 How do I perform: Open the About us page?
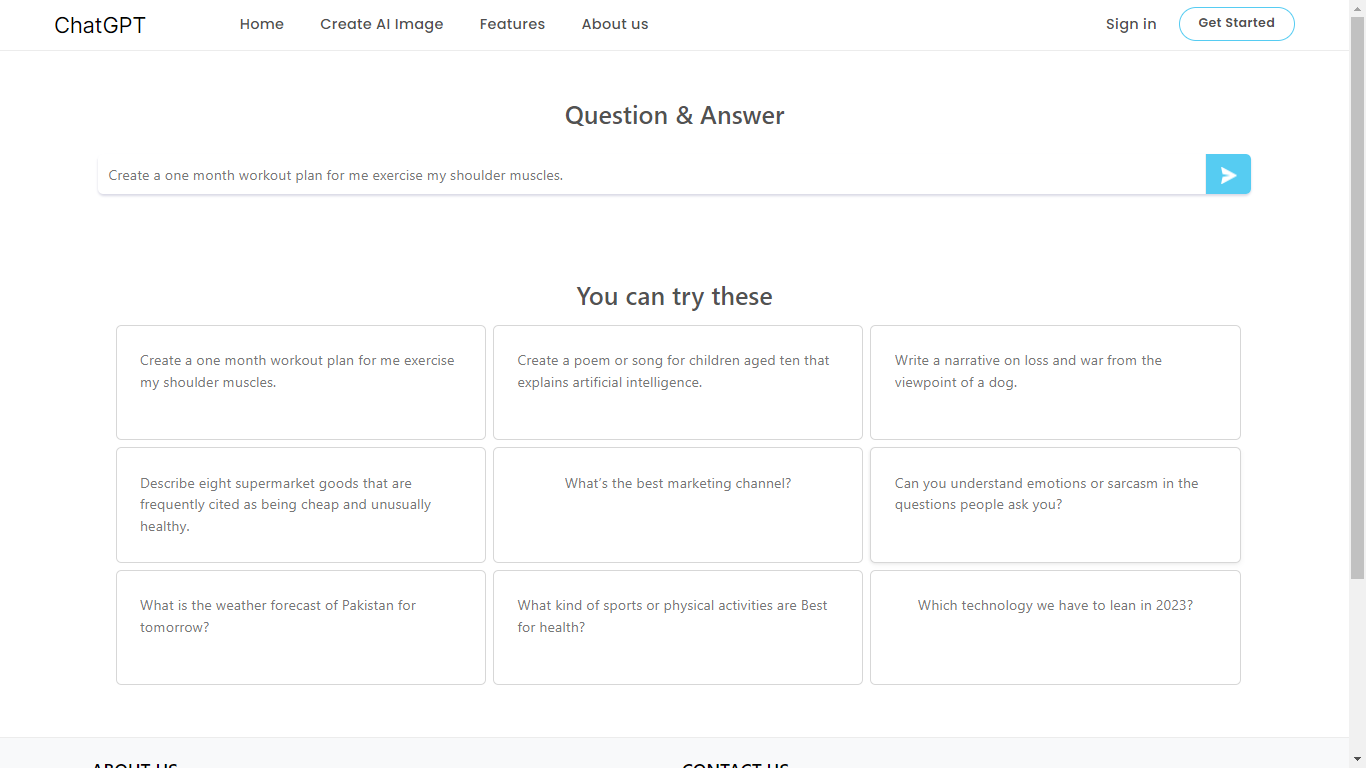click(614, 24)
